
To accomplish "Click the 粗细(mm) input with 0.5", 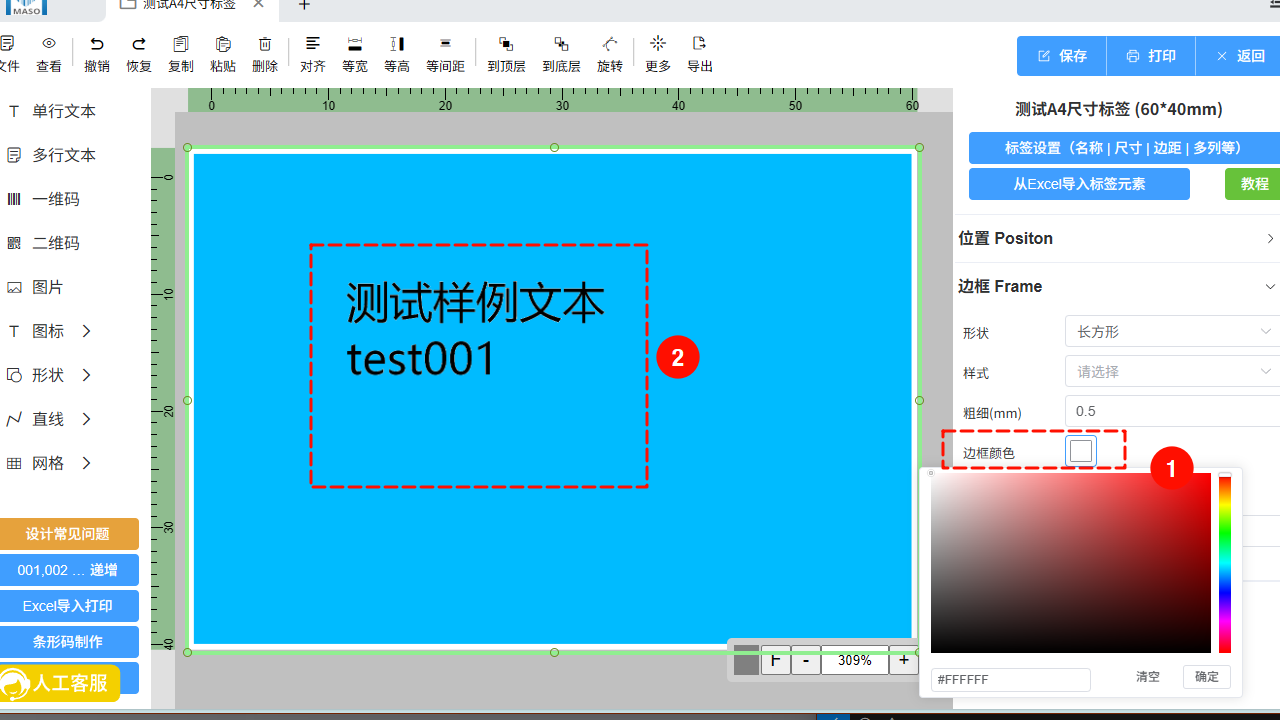I will click(x=1172, y=412).
